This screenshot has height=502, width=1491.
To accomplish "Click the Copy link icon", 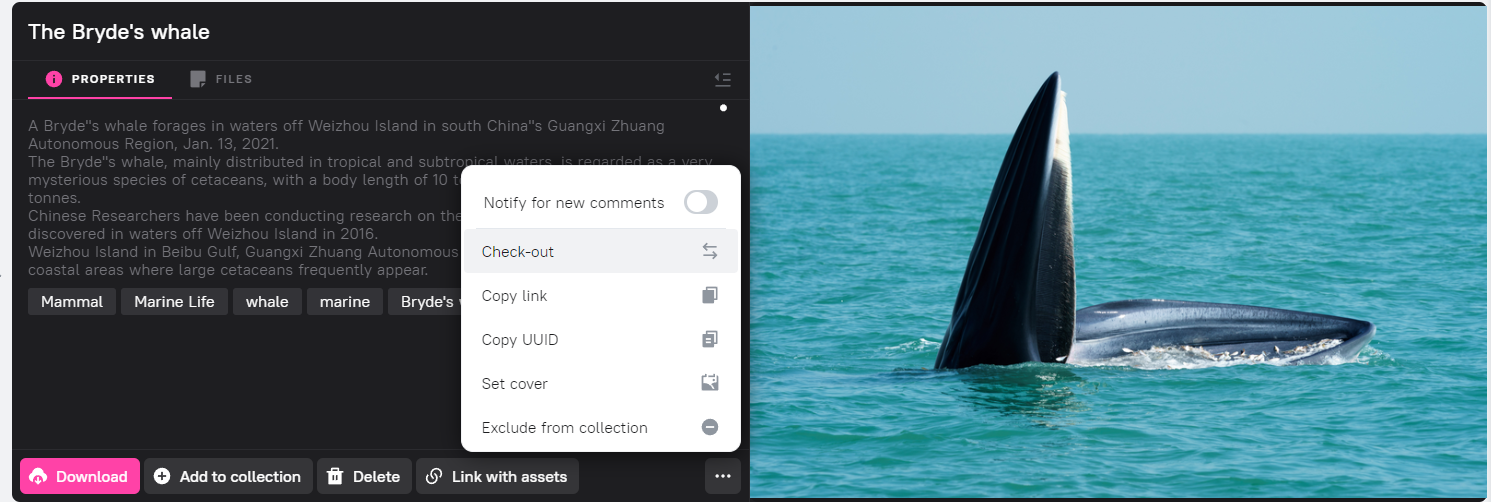I will (x=709, y=296).
